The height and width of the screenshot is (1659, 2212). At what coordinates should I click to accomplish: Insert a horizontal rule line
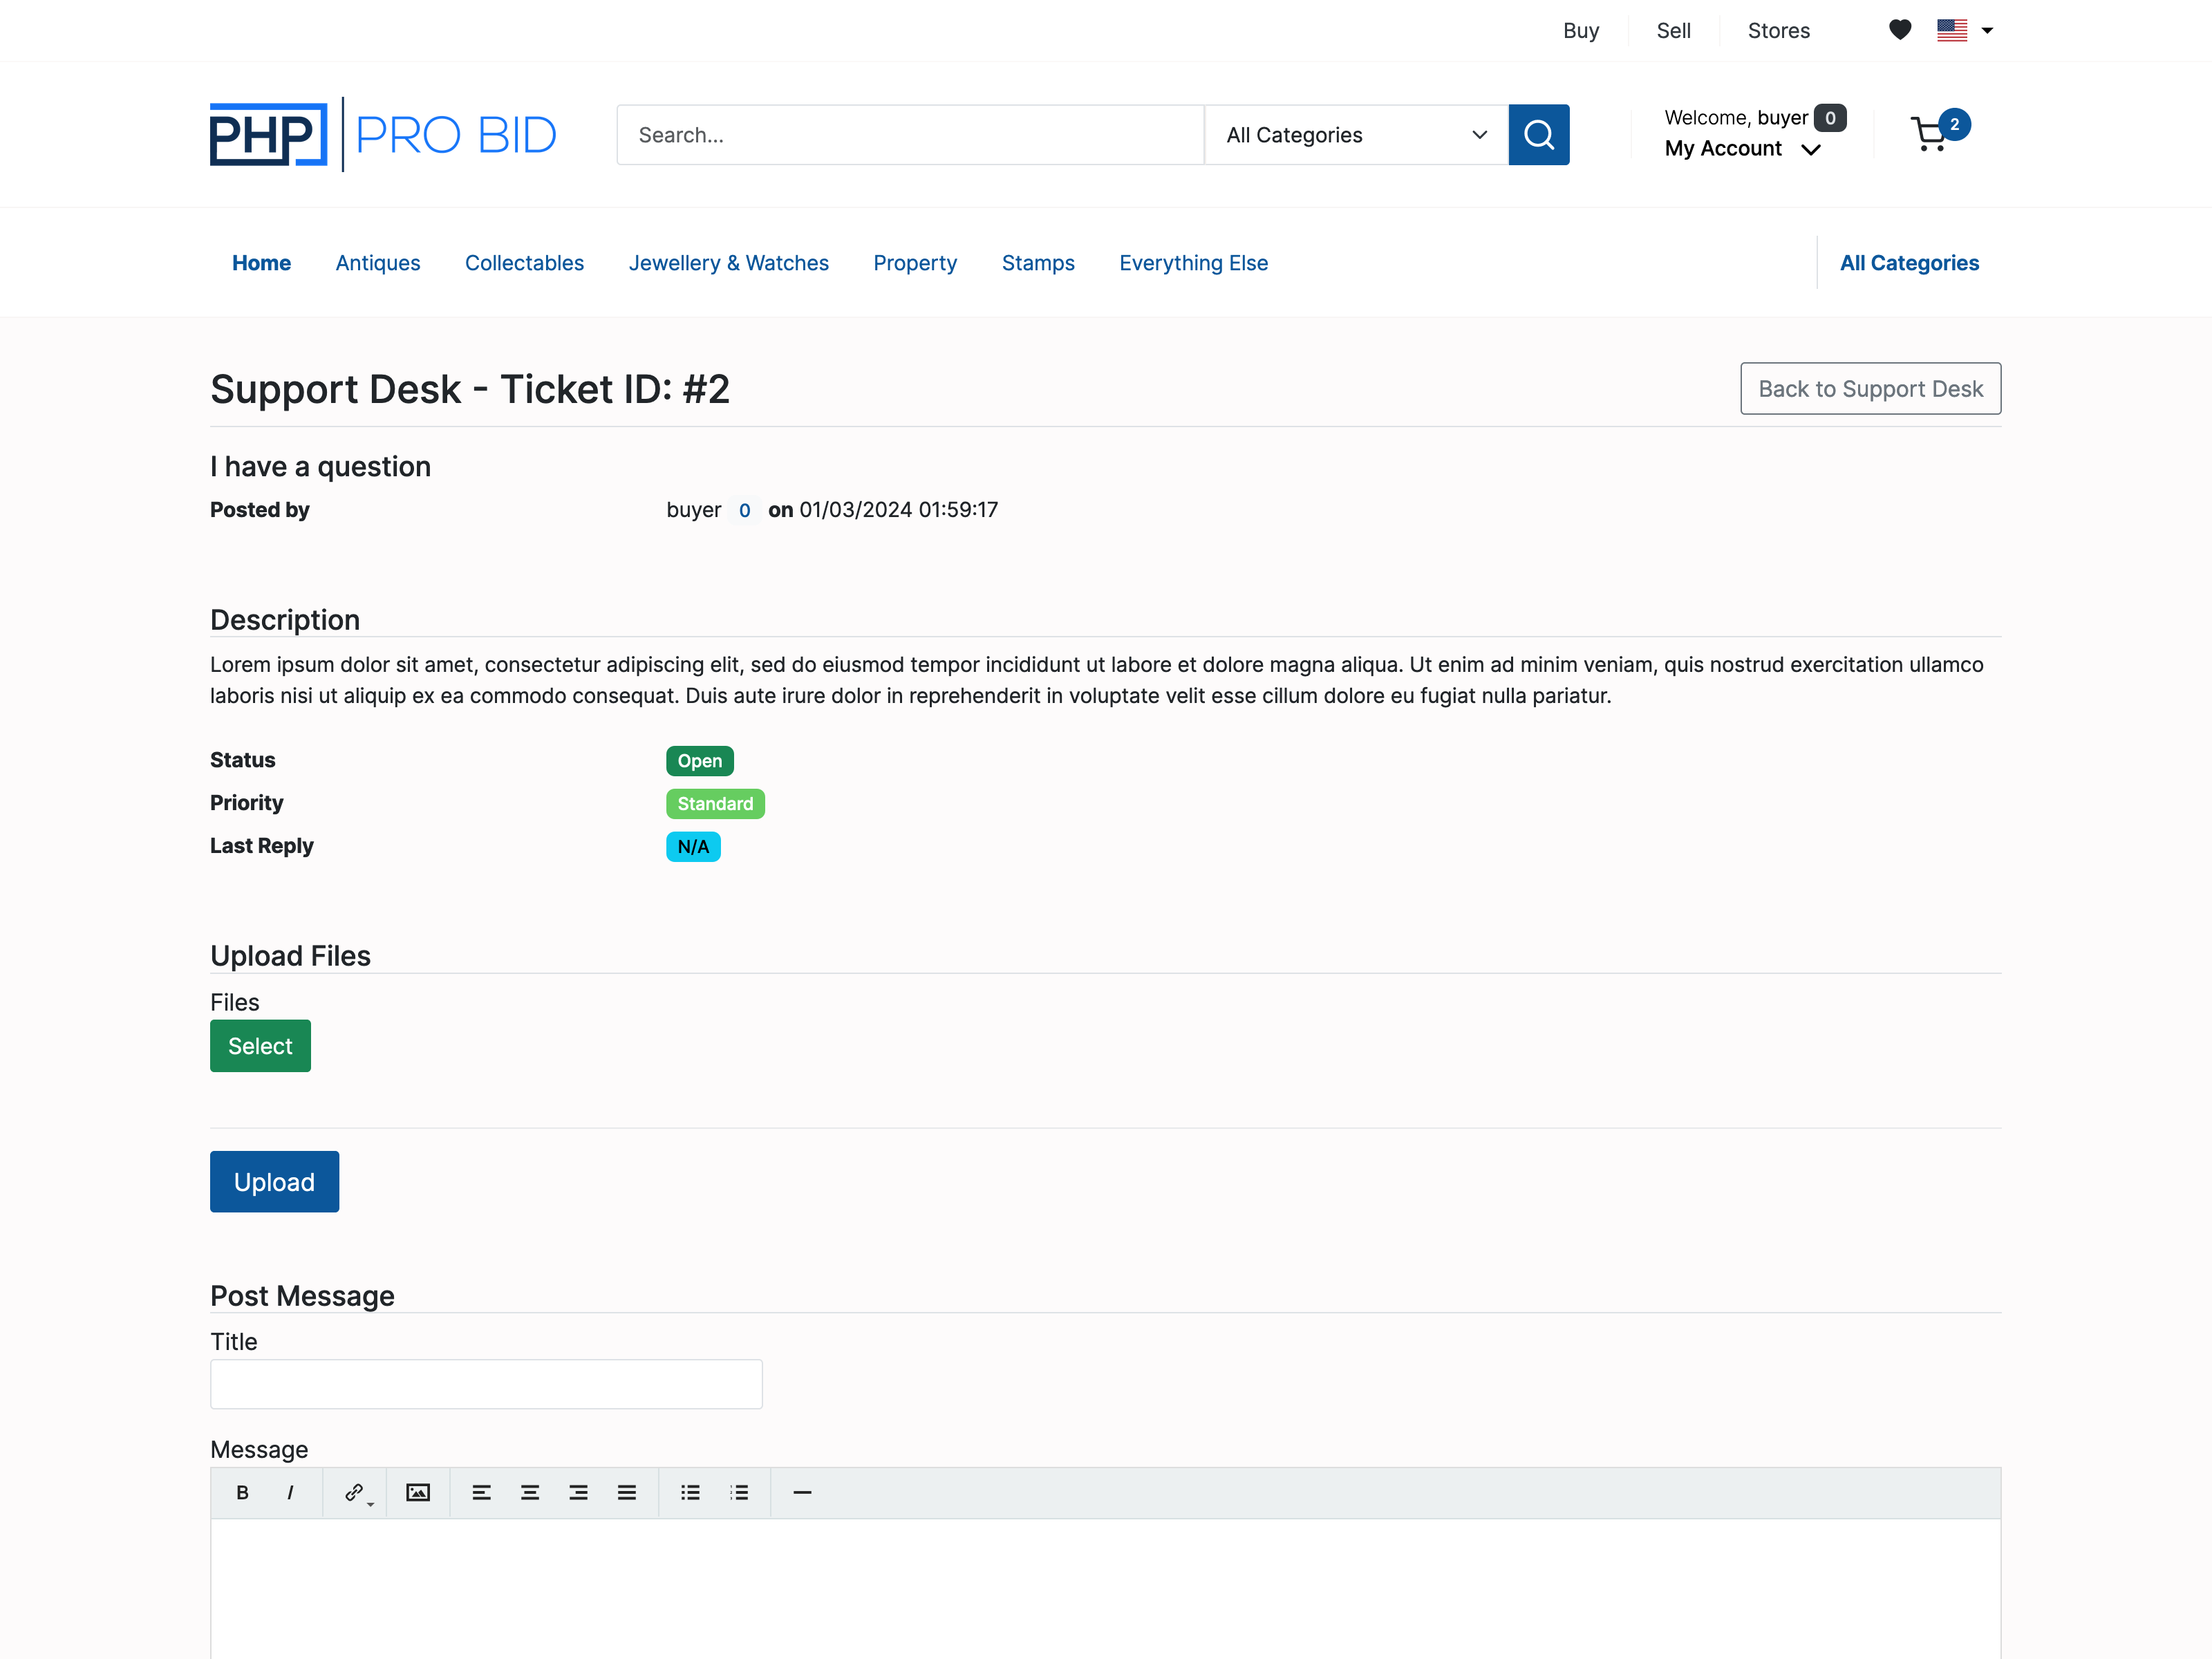click(x=802, y=1492)
